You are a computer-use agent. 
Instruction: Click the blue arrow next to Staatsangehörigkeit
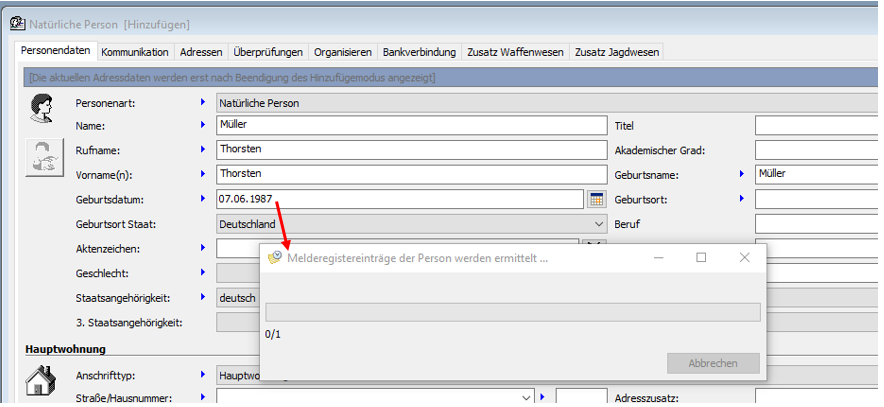202,297
